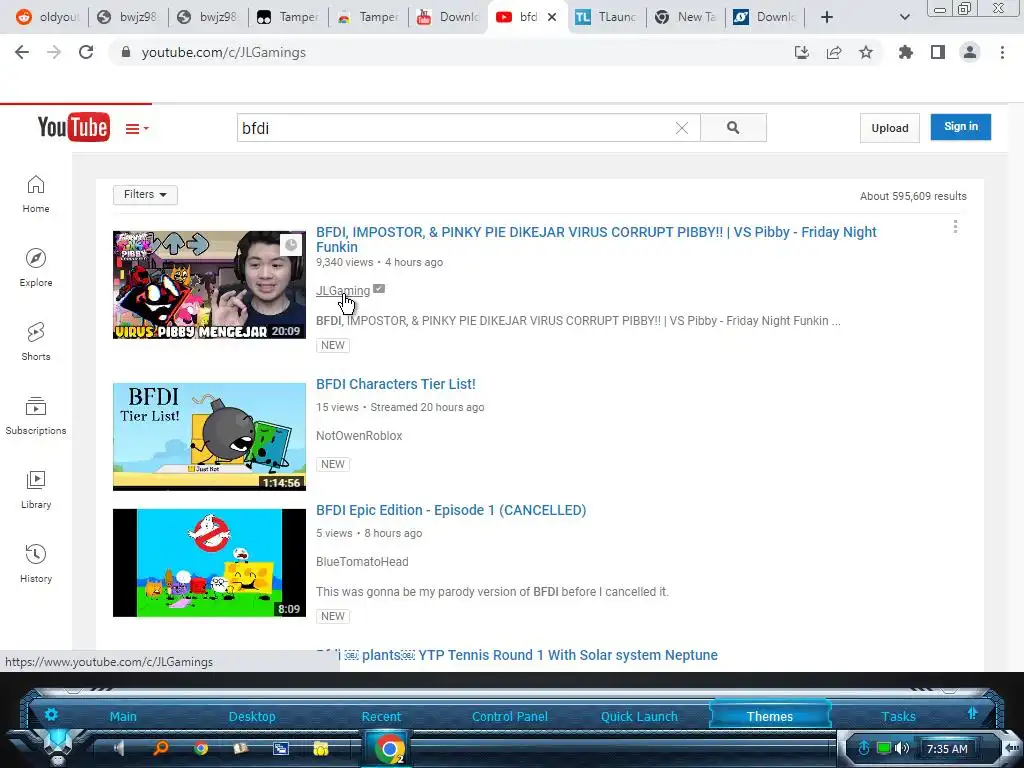Toggle the Chrome side panel
This screenshot has width=1024, height=768.
click(x=938, y=52)
